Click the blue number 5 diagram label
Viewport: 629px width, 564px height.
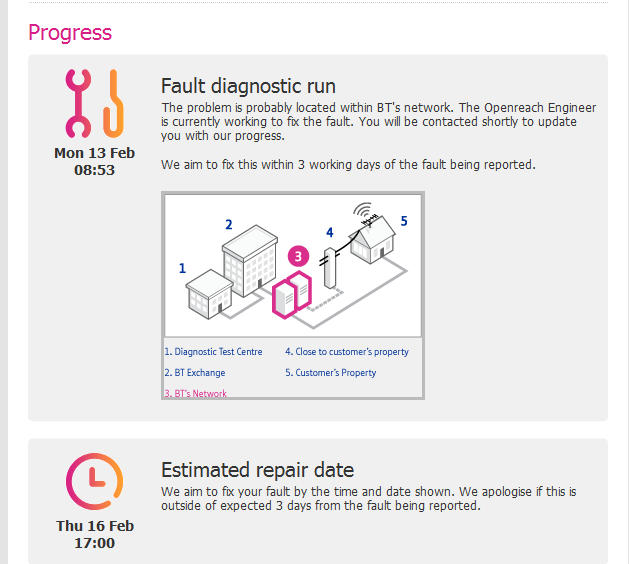(404, 221)
